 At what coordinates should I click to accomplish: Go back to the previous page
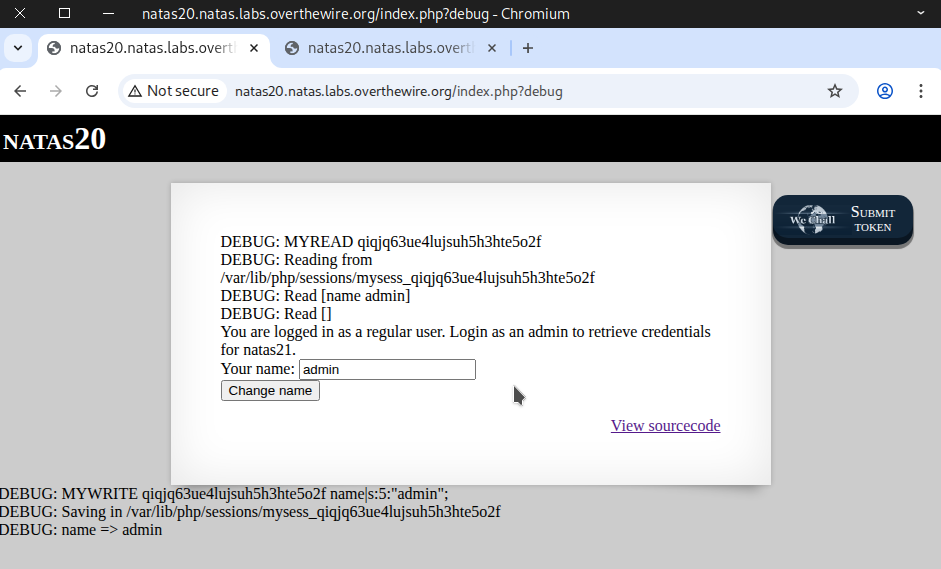point(20,91)
